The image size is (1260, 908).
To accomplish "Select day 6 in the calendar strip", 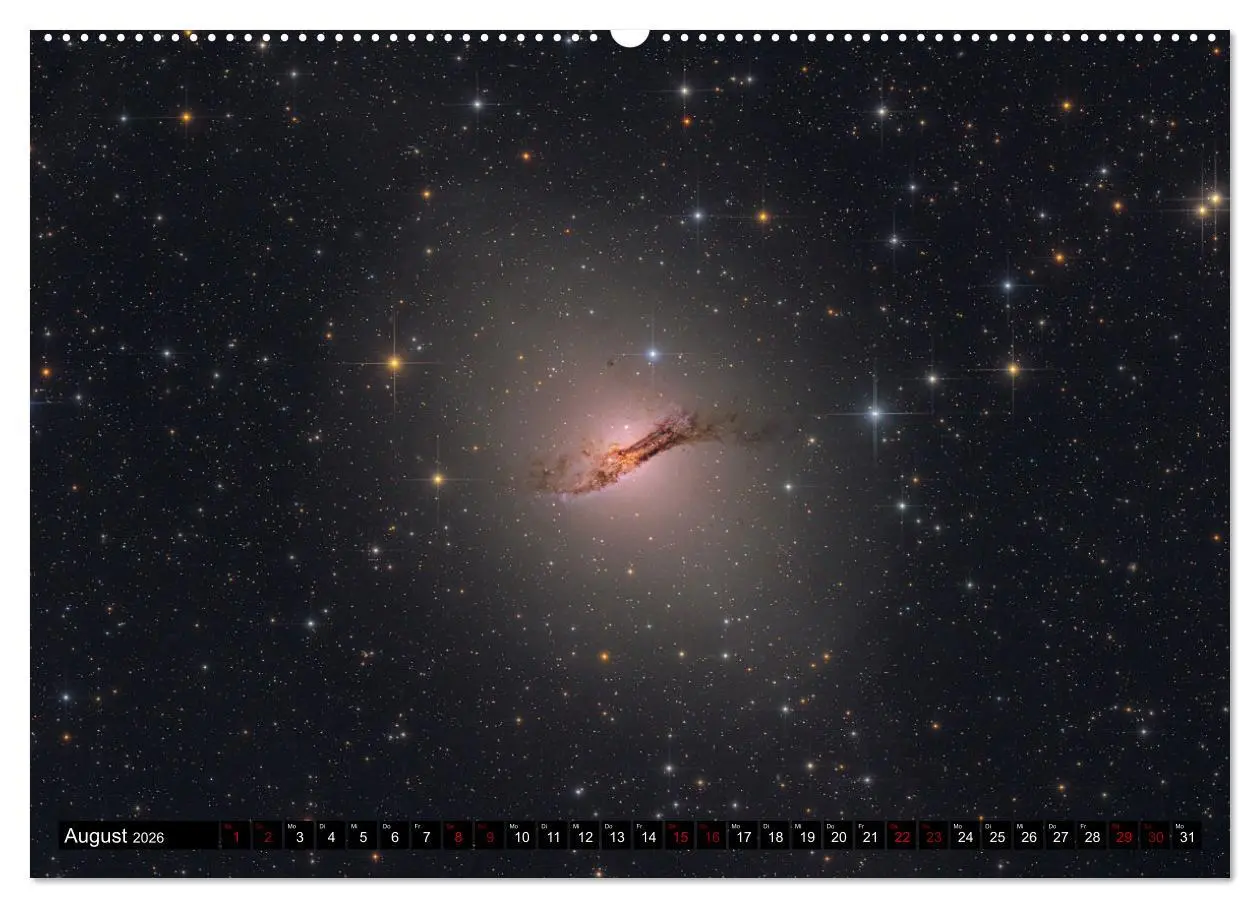I will tap(394, 836).
